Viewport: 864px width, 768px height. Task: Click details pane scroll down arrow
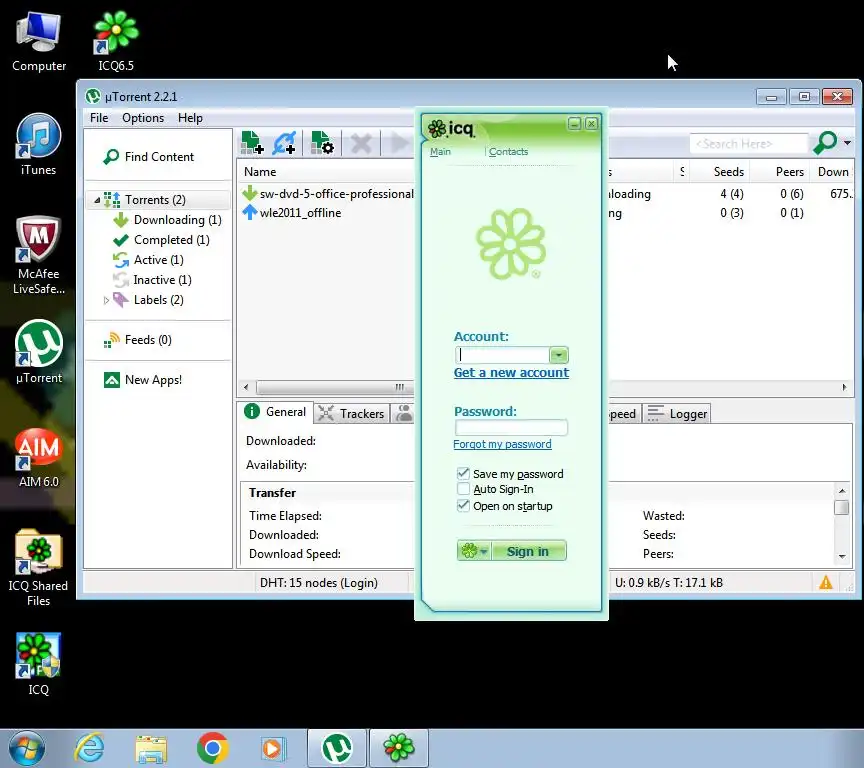[x=842, y=556]
